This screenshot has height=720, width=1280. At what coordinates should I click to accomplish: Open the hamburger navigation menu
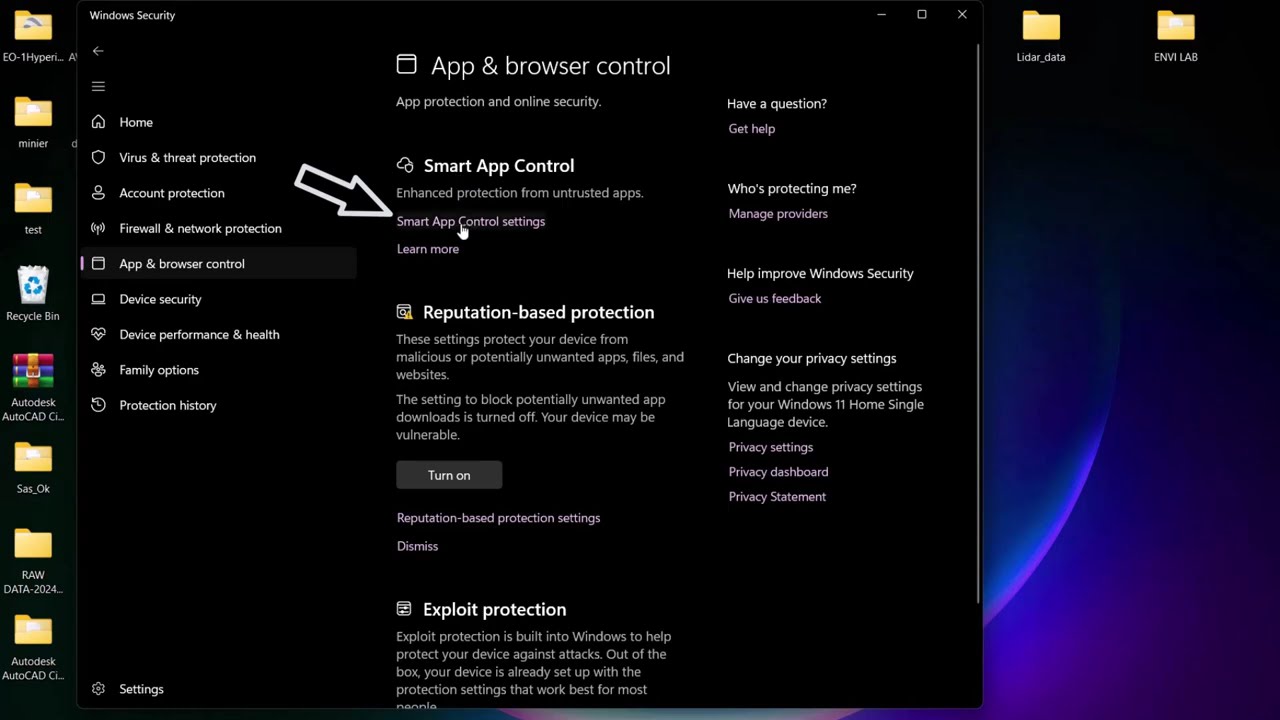(x=98, y=87)
